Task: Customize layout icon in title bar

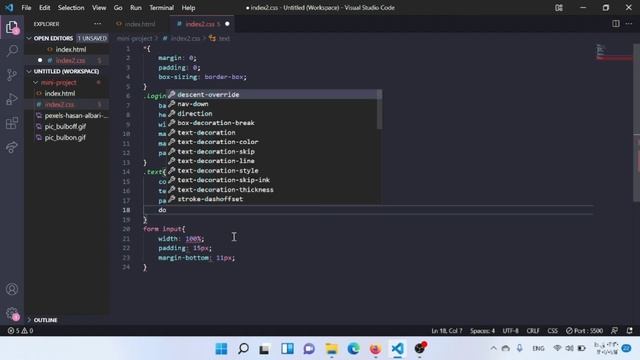Action: (x=559, y=8)
